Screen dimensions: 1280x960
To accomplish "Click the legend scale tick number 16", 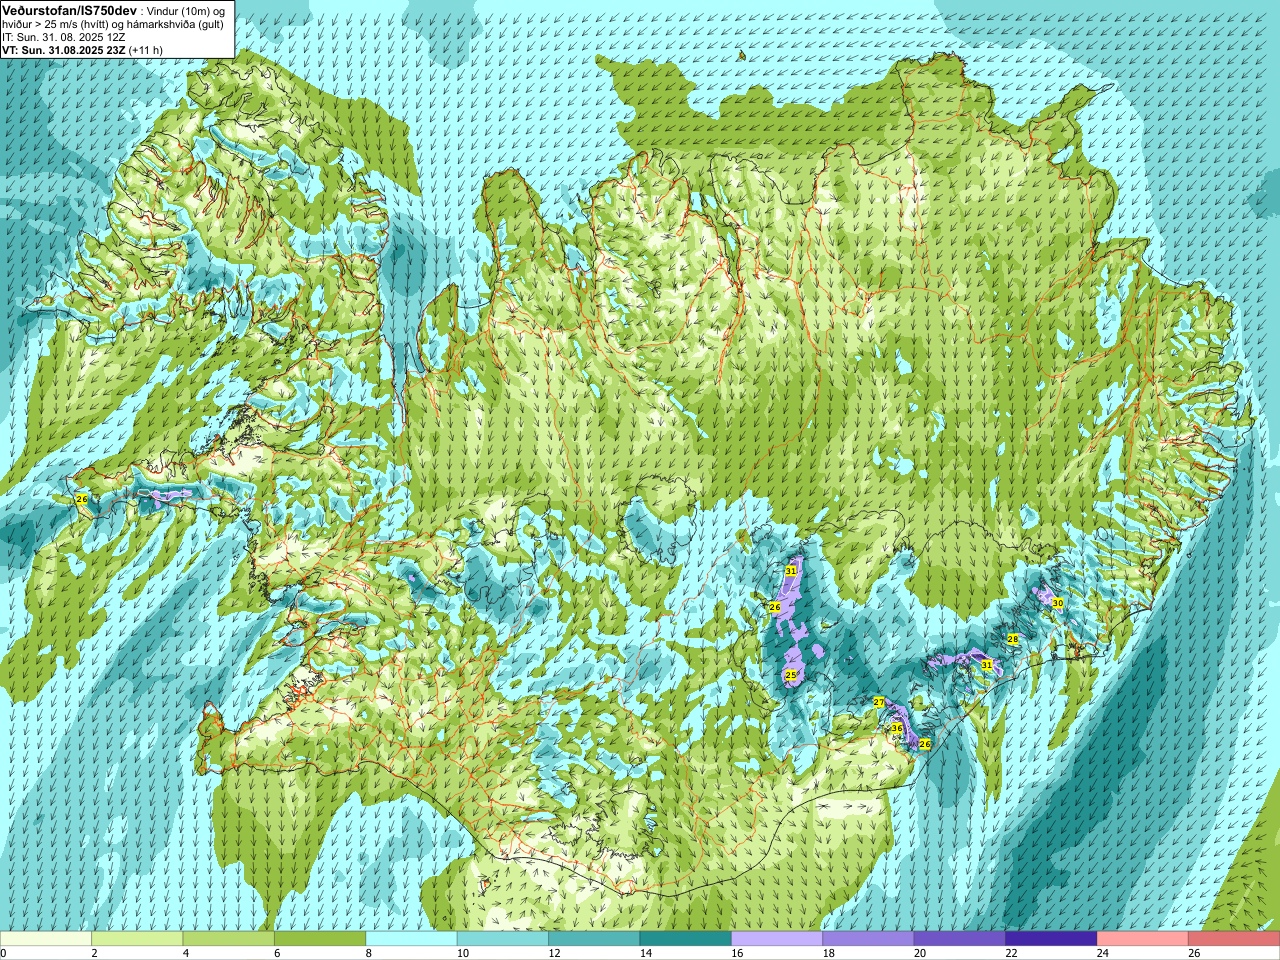I will pyautogui.click(x=737, y=953).
